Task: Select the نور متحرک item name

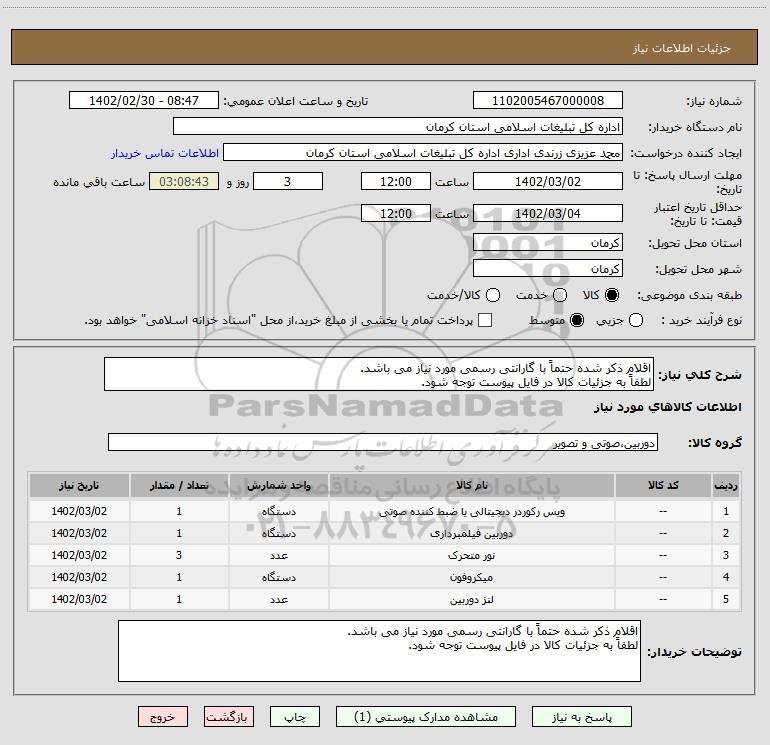Action: (471, 555)
